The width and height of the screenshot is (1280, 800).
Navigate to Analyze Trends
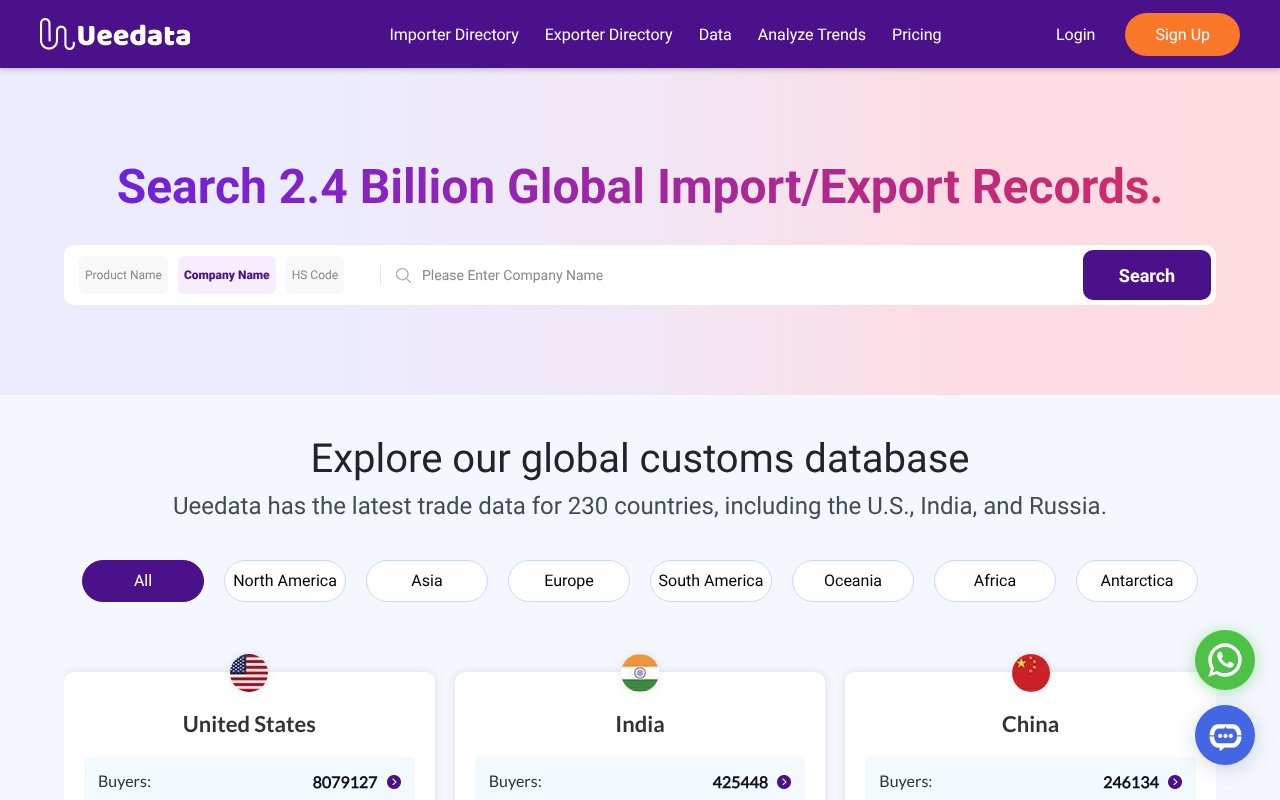[811, 34]
